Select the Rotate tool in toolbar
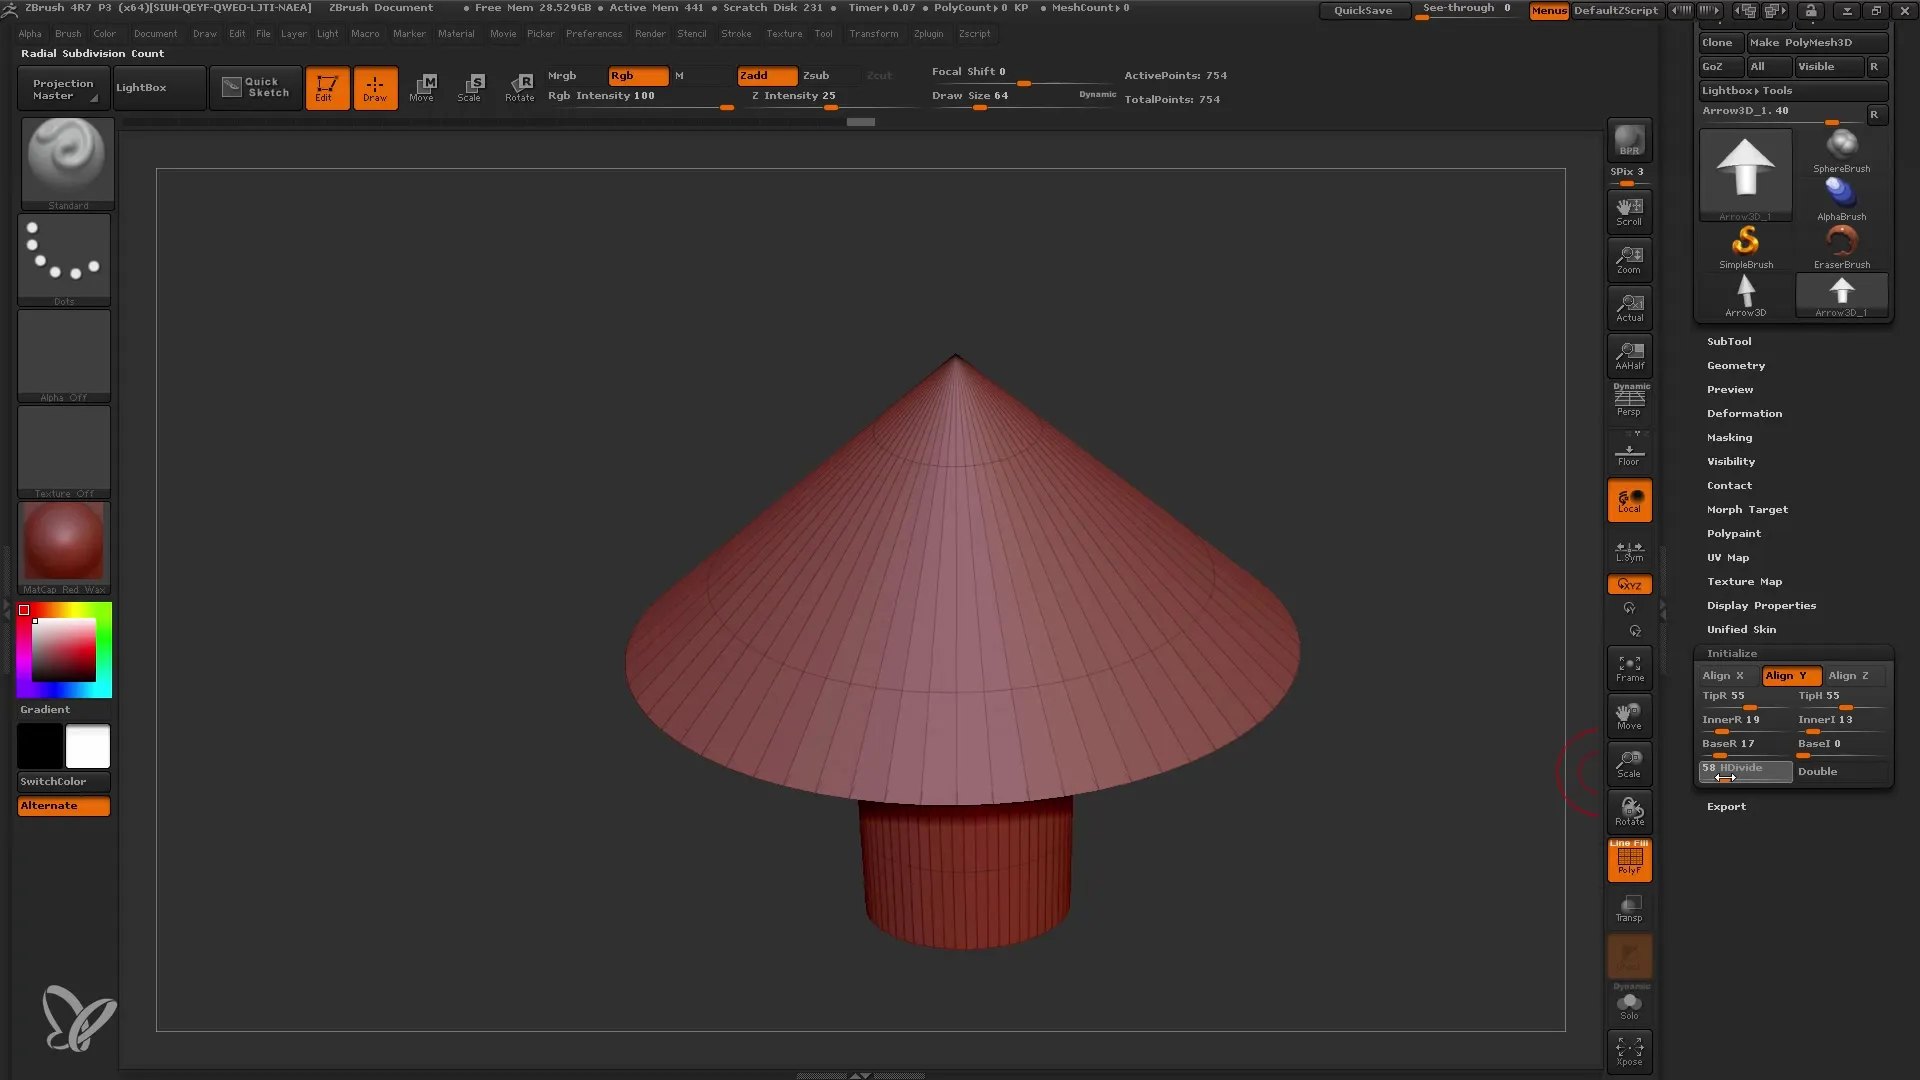This screenshot has height=1080, width=1920. click(x=520, y=87)
